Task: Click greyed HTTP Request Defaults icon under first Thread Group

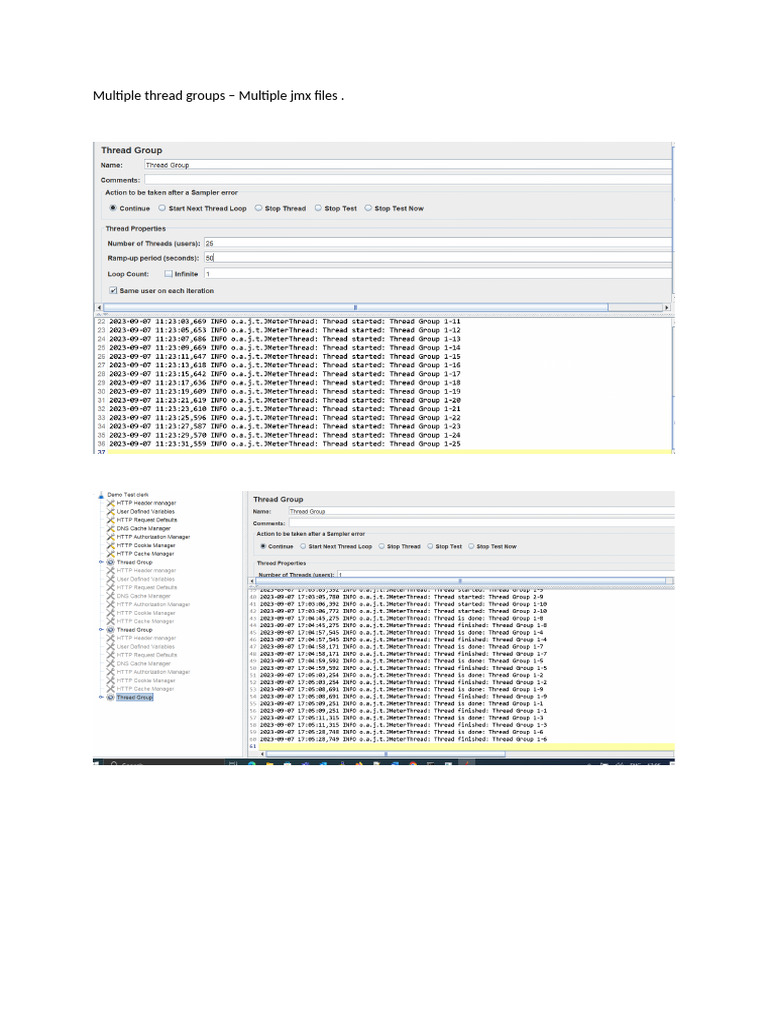Action: click(x=110, y=588)
